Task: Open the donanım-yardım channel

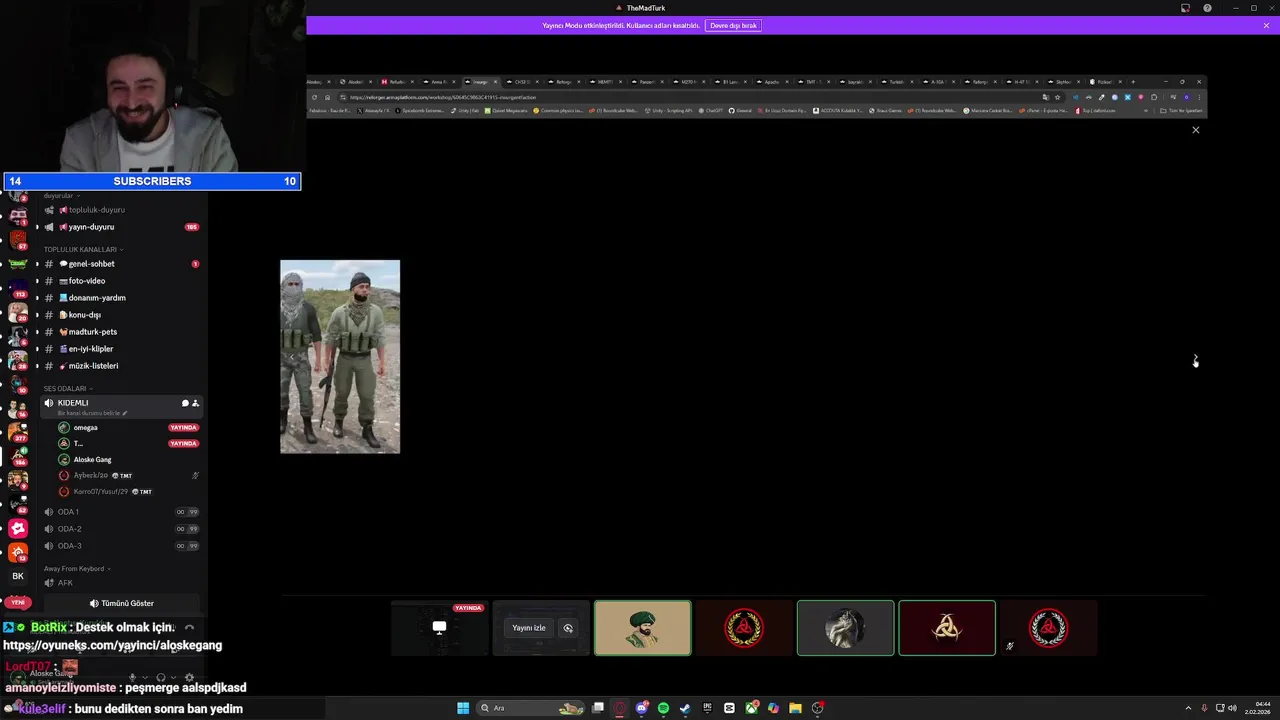Action: pyautogui.click(x=120, y=298)
